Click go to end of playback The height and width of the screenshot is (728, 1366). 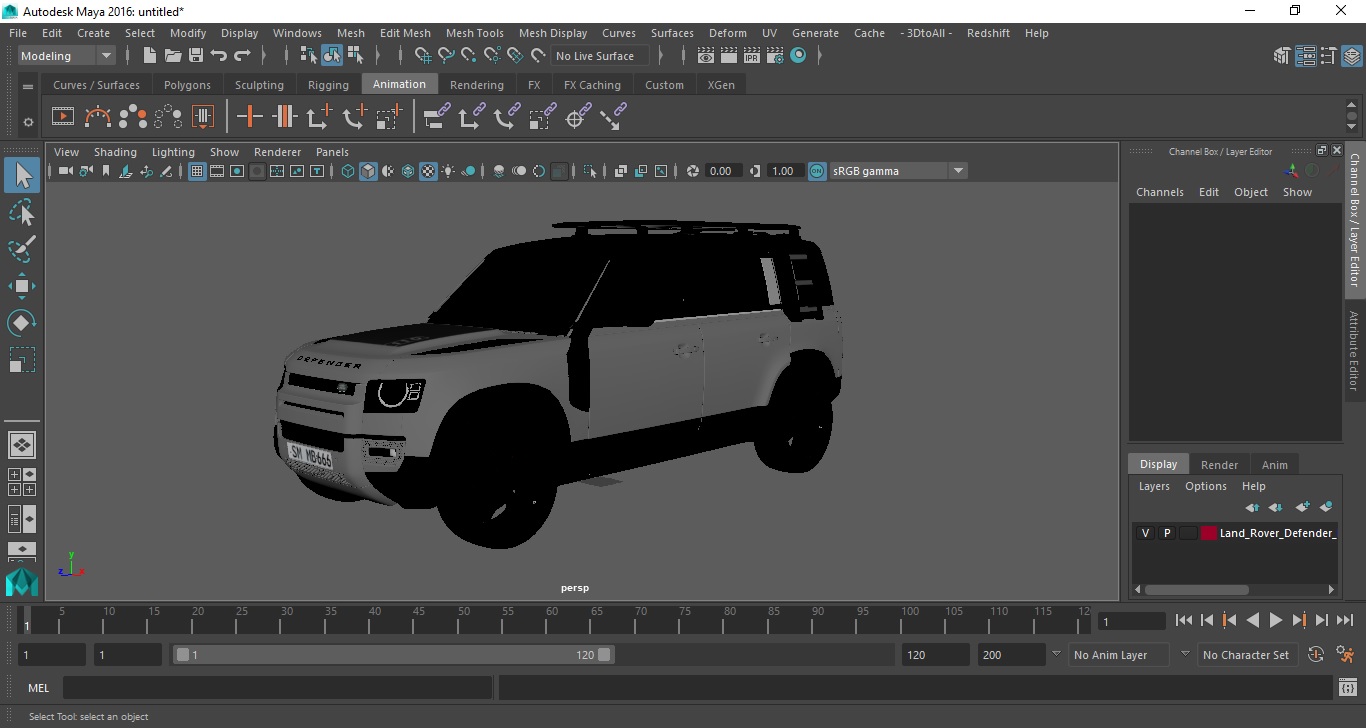point(1345,620)
